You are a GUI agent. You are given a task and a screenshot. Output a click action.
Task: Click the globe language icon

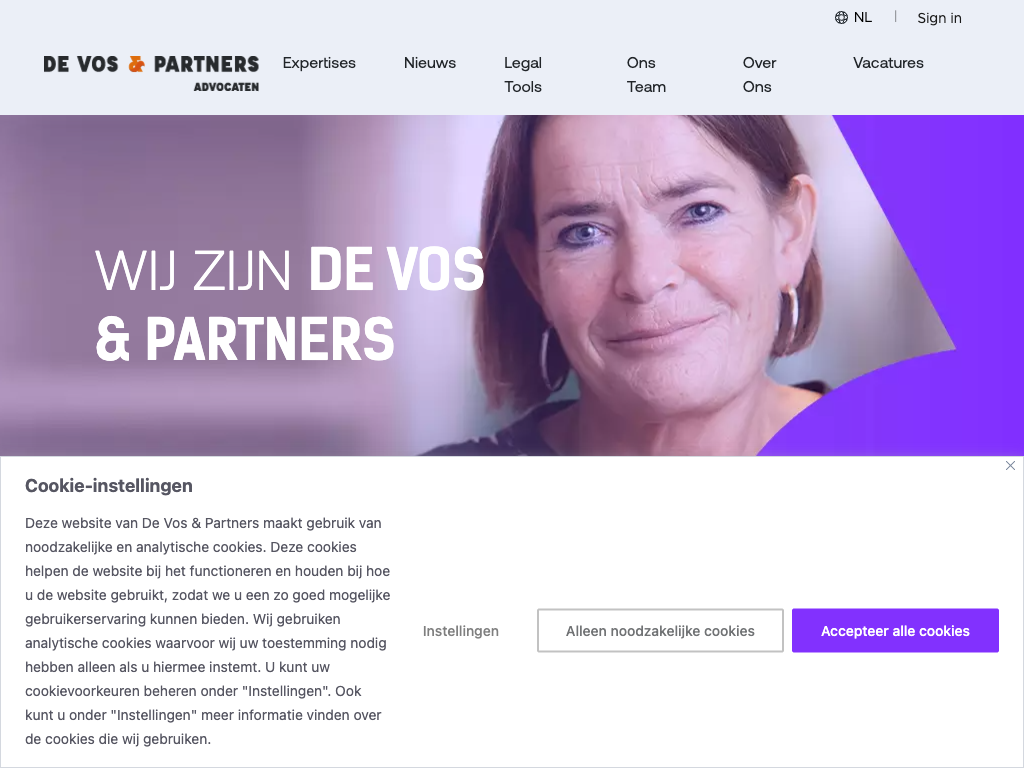(841, 18)
